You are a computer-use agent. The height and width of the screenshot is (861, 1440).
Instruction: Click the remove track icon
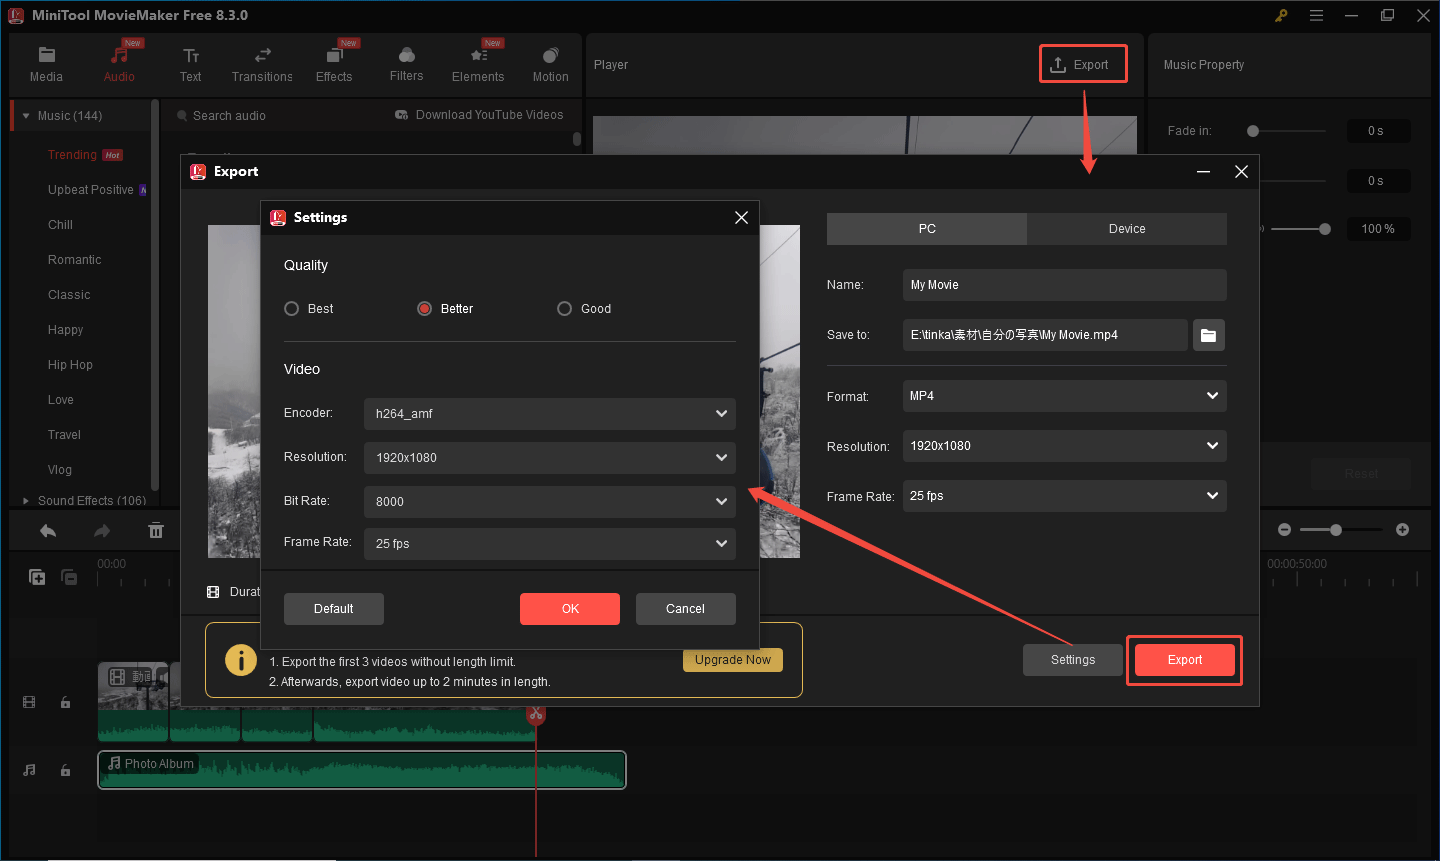click(69, 577)
